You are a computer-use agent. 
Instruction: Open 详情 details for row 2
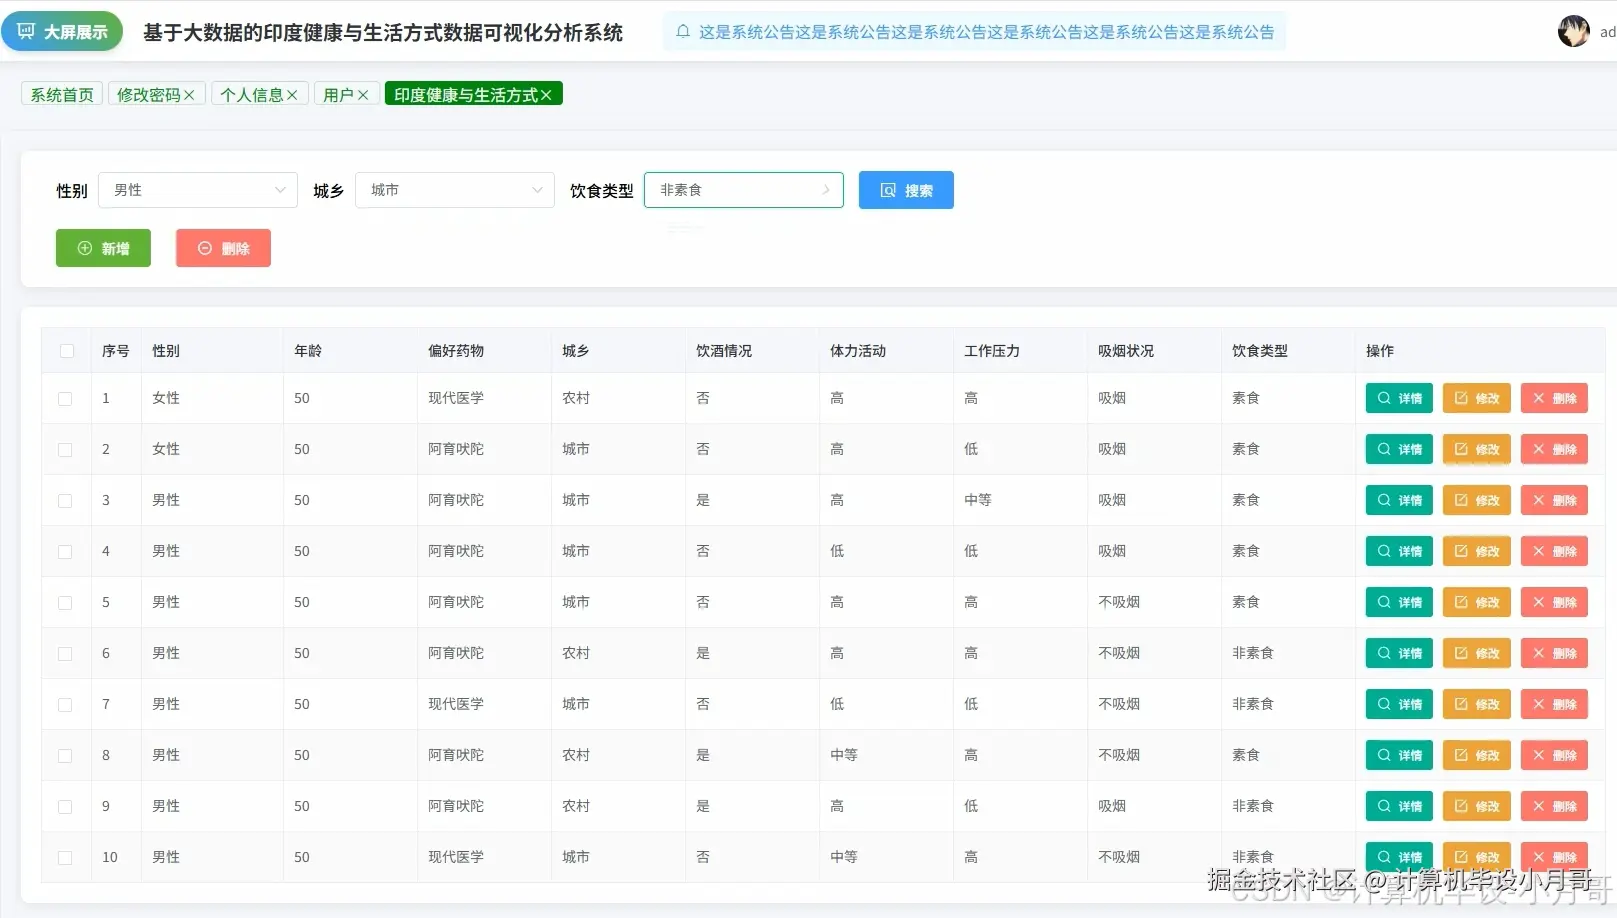coord(1399,449)
